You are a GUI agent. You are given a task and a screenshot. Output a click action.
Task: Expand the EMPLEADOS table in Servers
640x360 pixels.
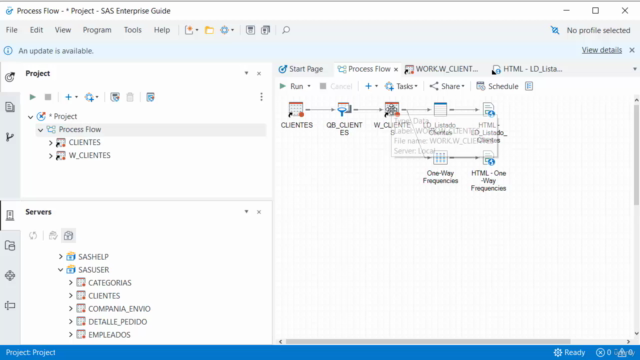[x=71, y=335]
